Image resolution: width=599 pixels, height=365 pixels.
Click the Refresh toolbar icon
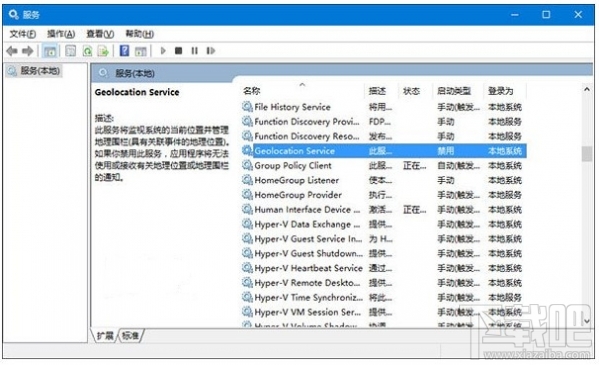tap(87, 51)
